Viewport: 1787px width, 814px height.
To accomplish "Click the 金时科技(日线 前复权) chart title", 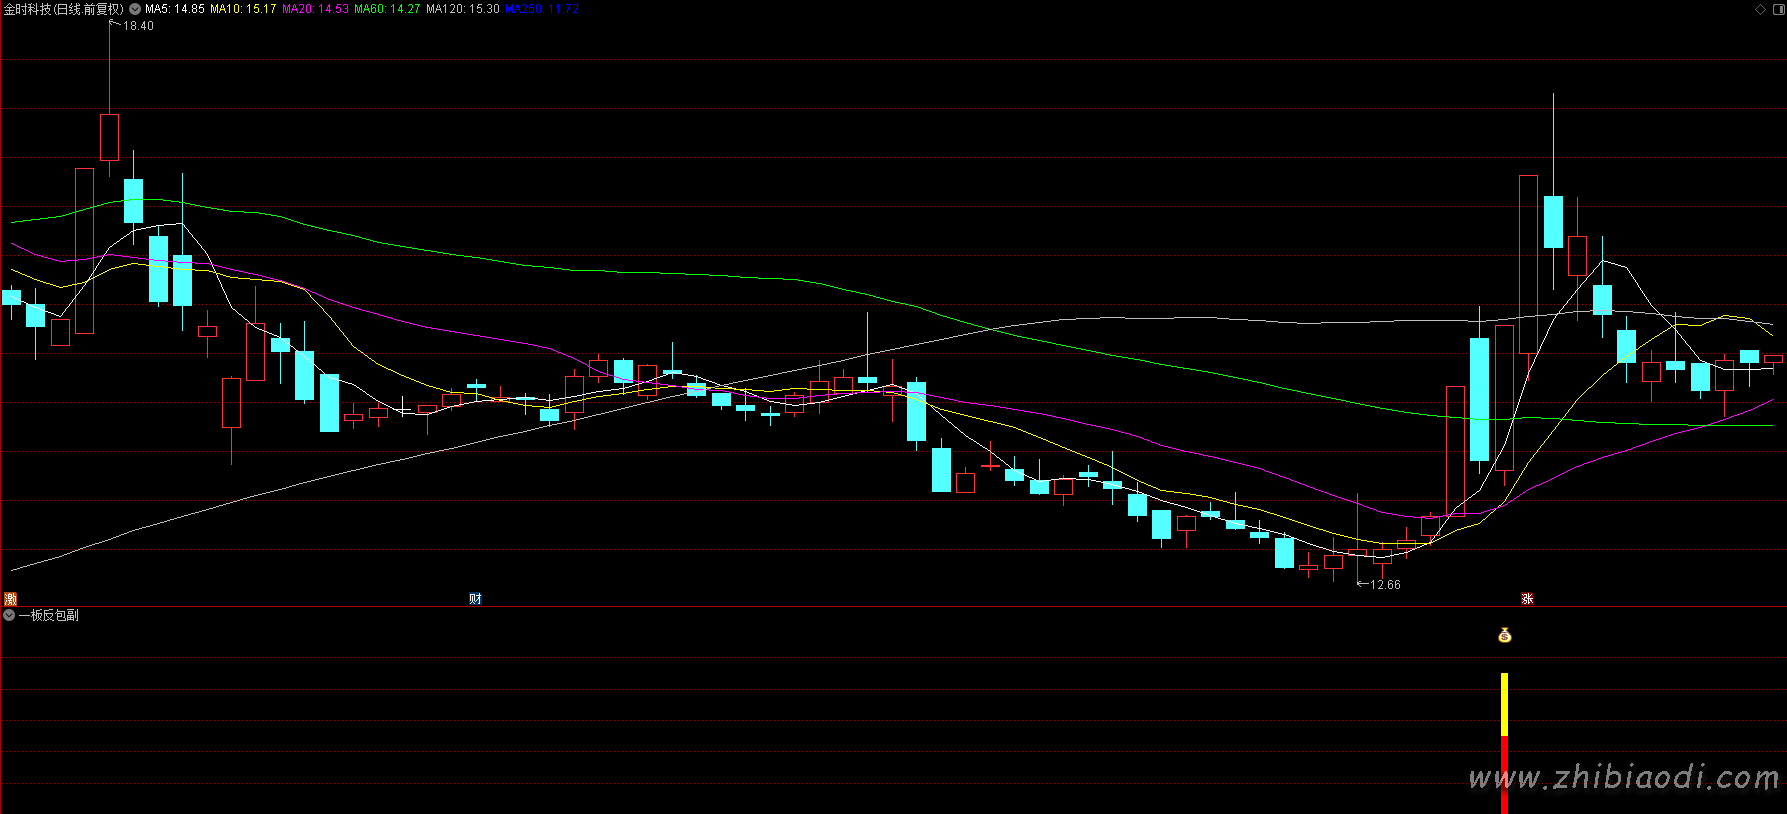I will pyautogui.click(x=64, y=9).
